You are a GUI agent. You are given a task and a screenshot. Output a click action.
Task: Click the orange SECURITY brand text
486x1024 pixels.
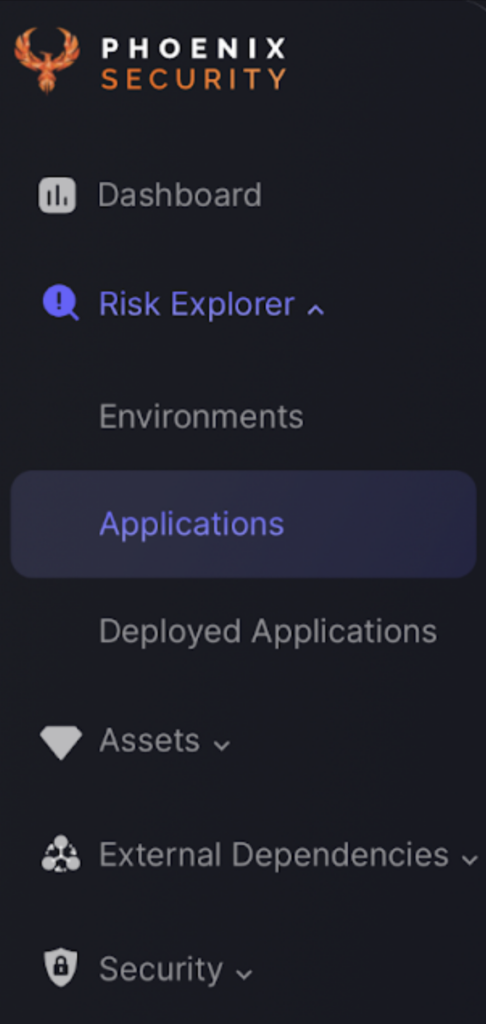(193, 79)
